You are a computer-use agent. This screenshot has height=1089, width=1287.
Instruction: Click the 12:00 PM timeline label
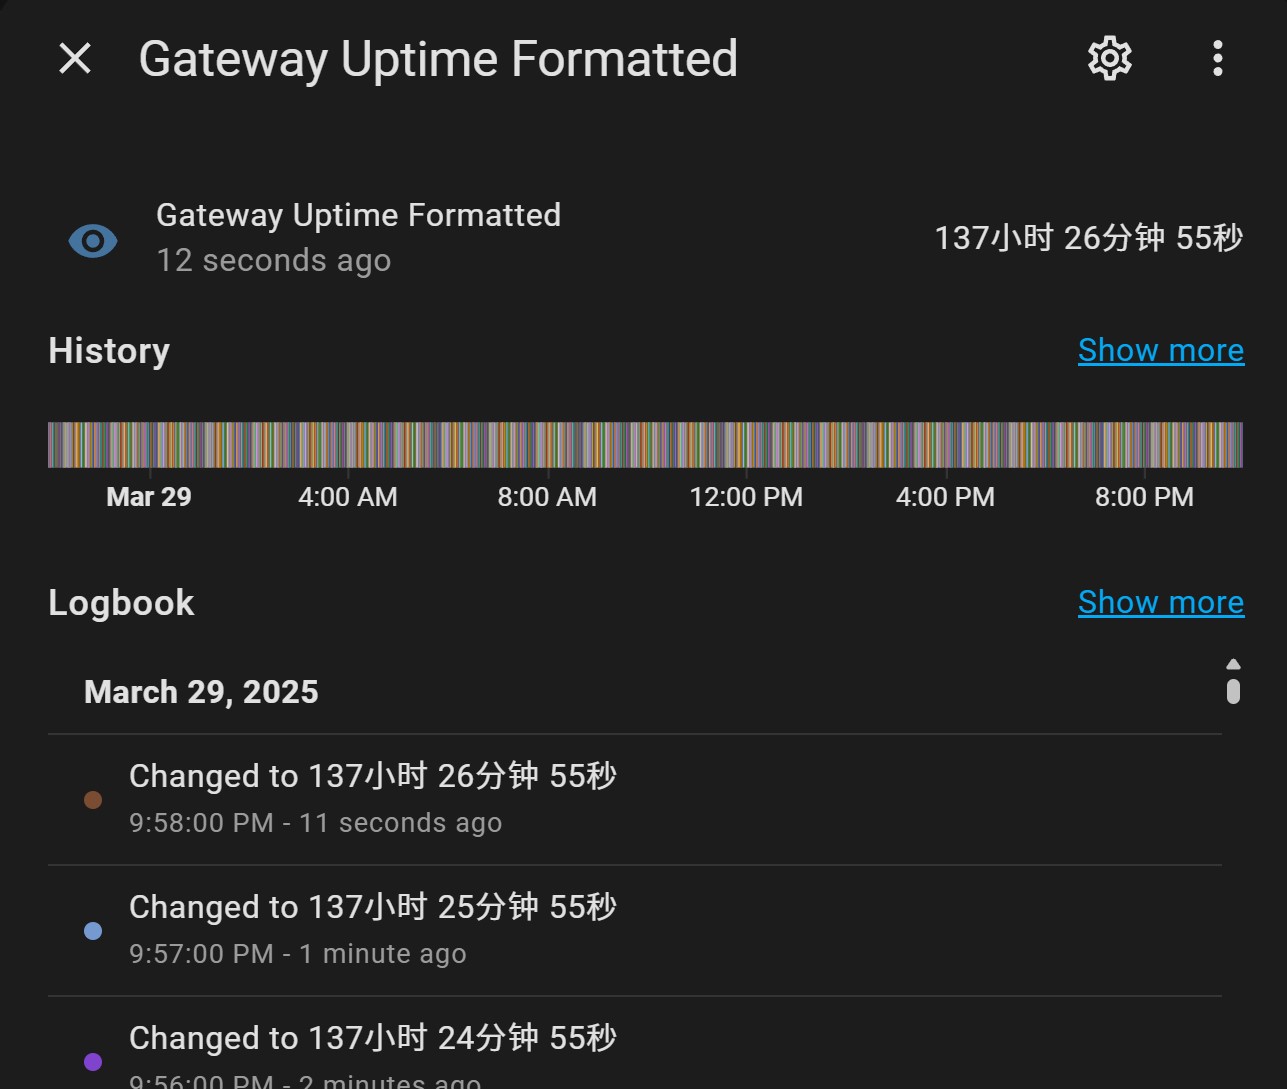(x=746, y=497)
